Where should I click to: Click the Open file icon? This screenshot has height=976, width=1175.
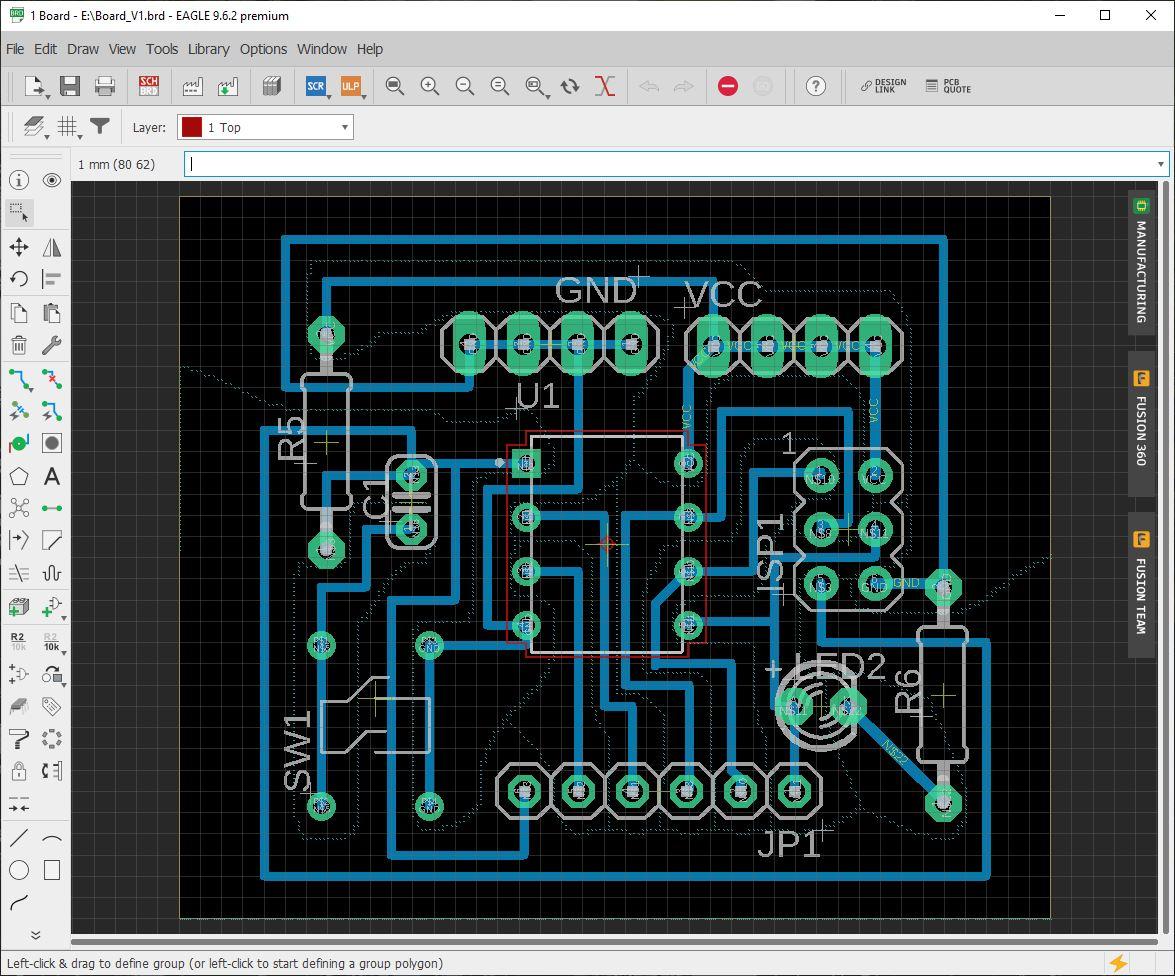tap(34, 86)
